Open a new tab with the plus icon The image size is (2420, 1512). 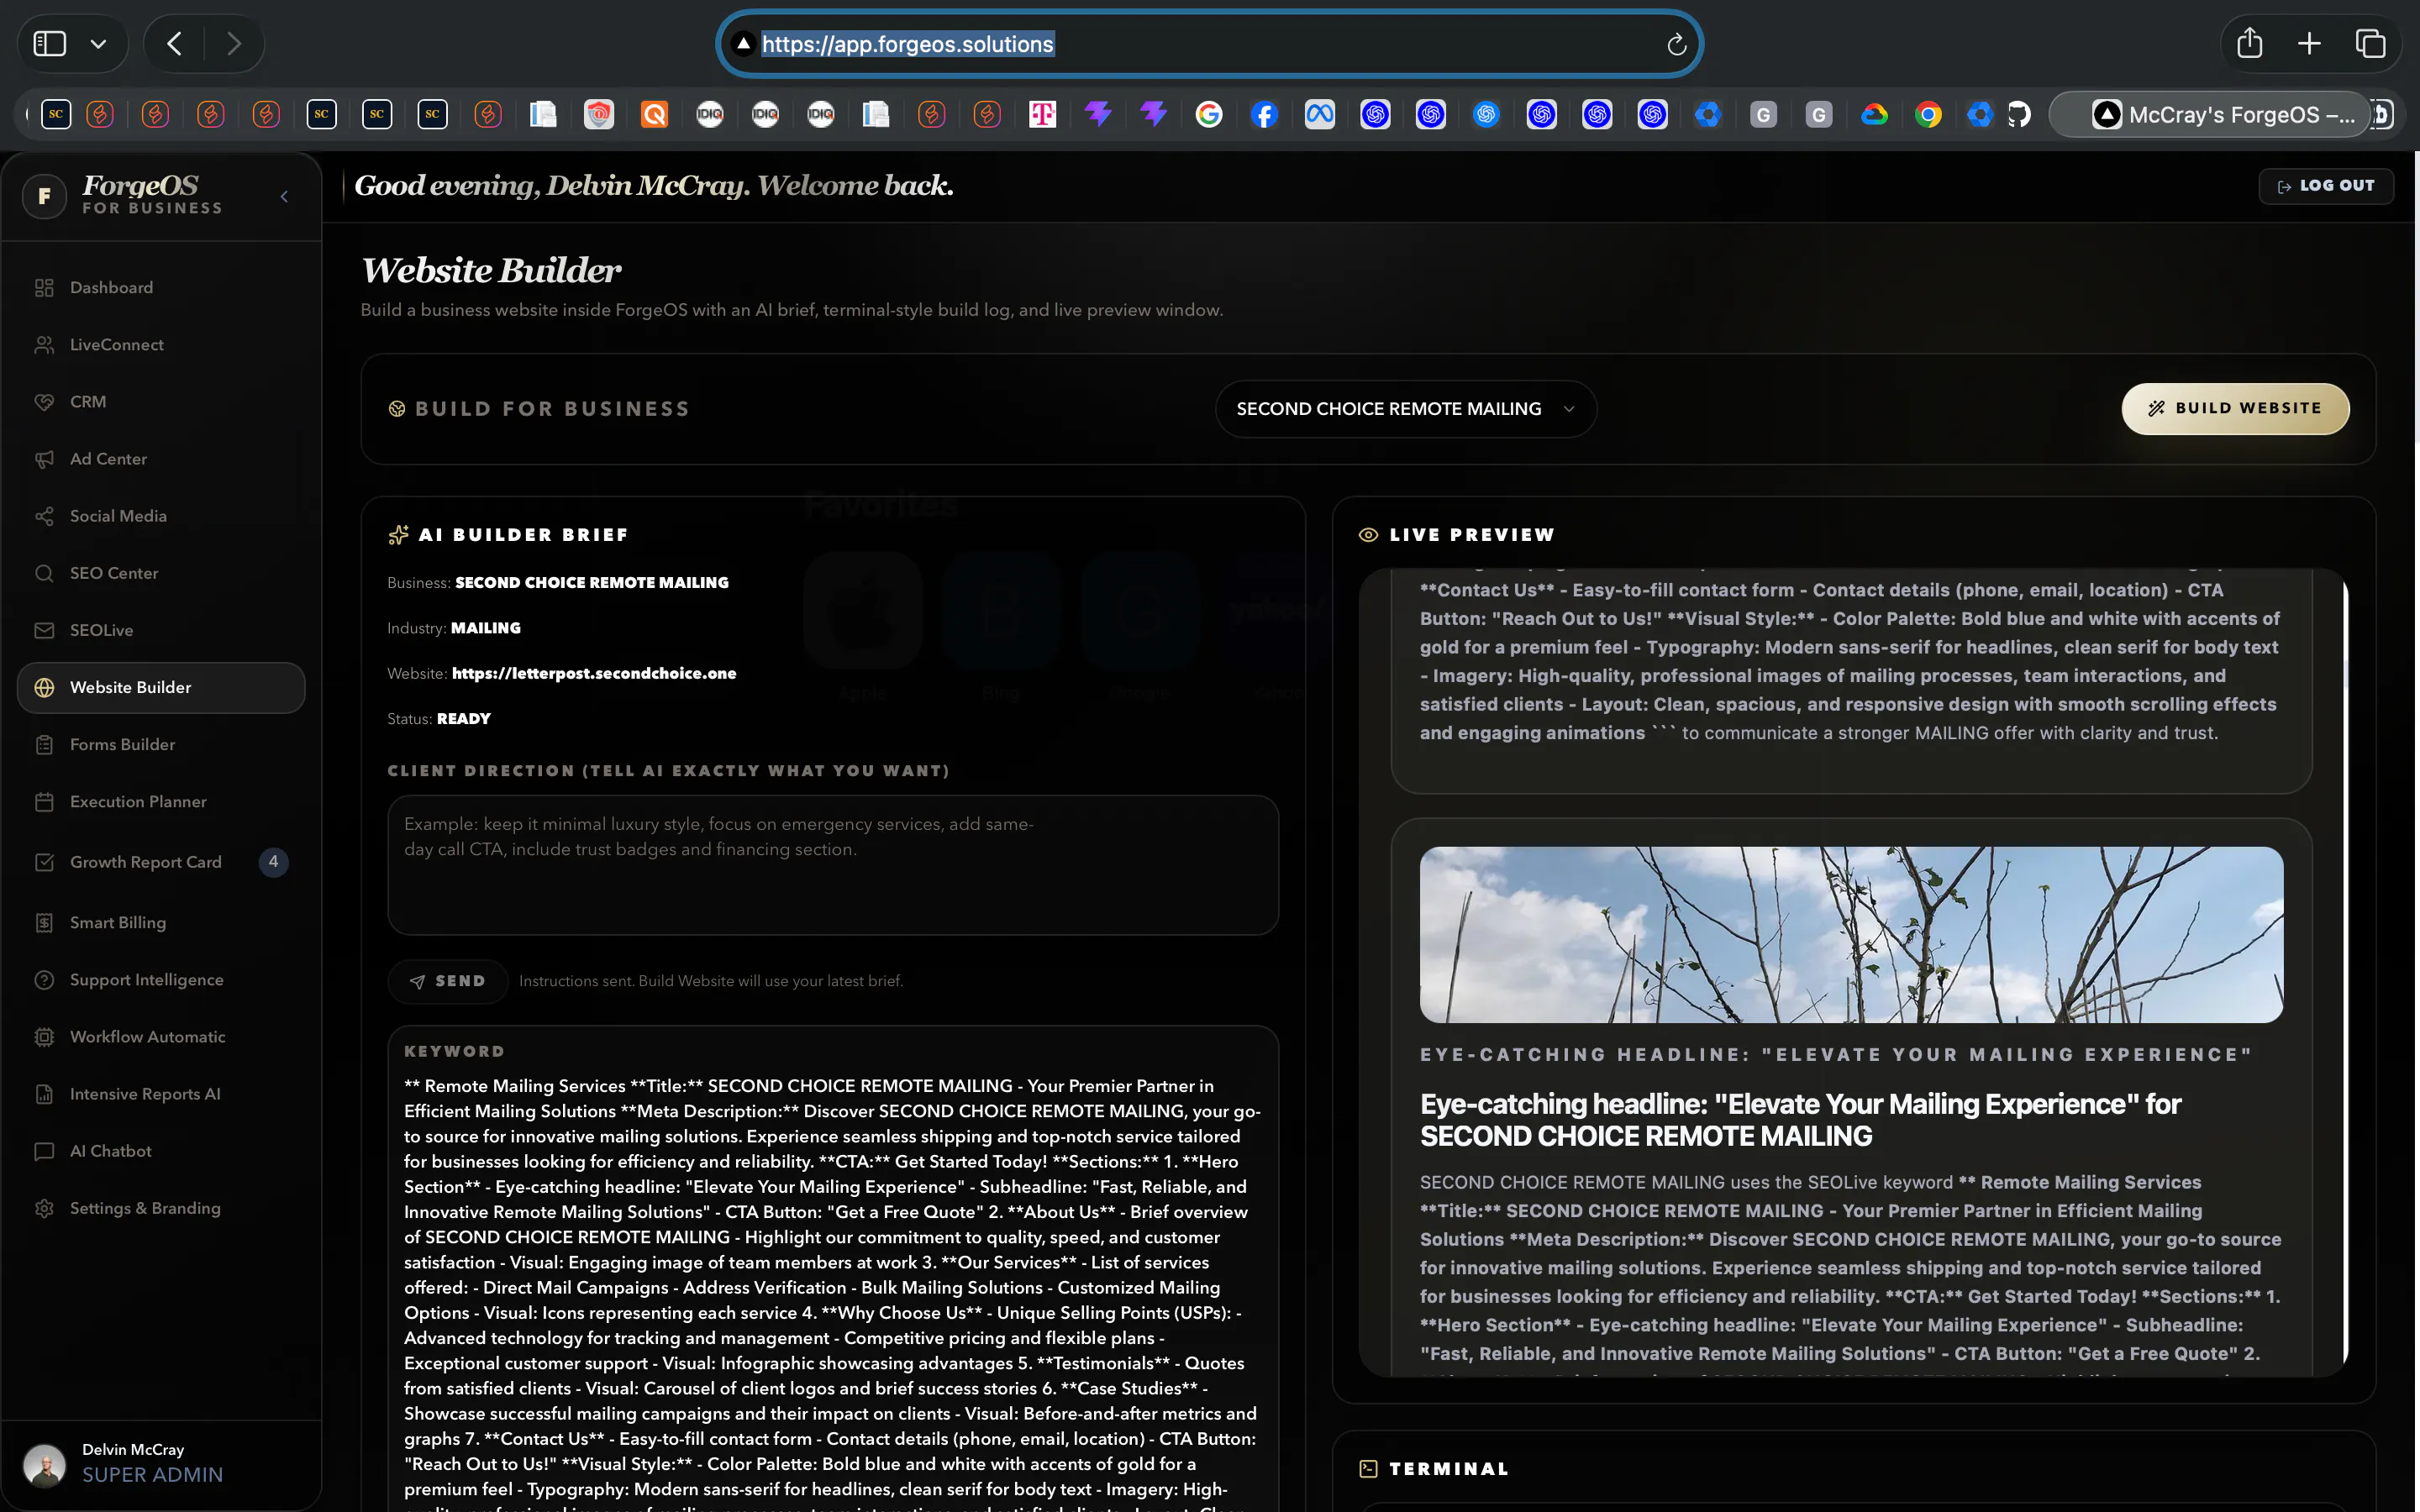click(2309, 43)
